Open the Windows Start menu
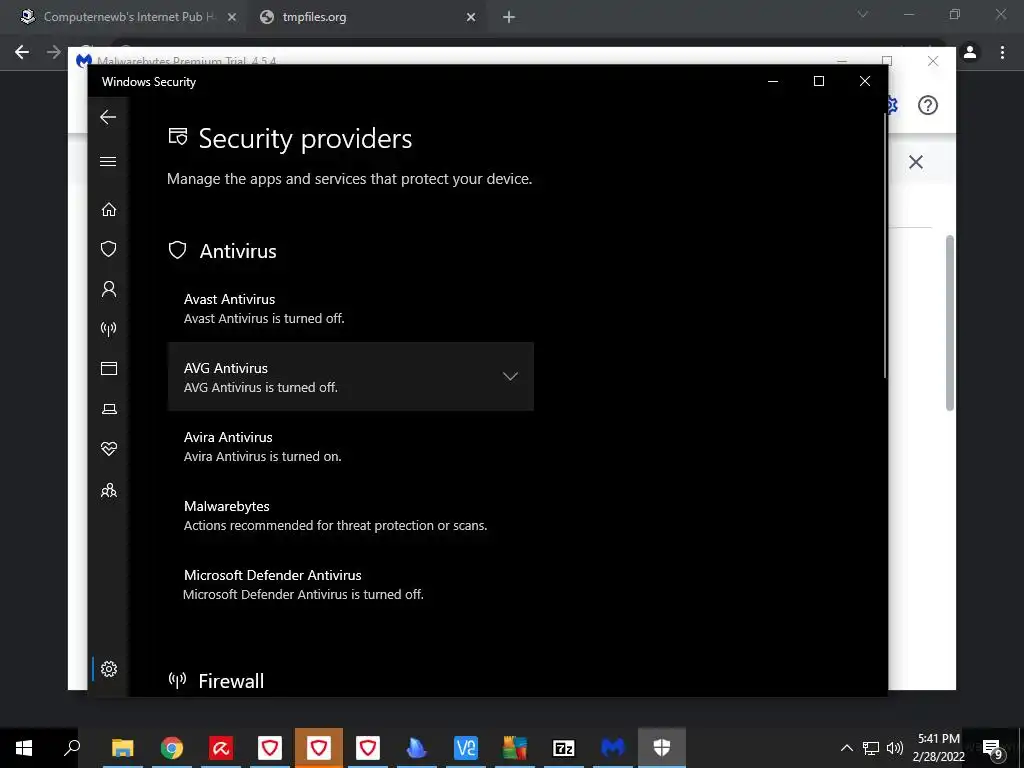The width and height of the screenshot is (1024, 768). (24, 748)
